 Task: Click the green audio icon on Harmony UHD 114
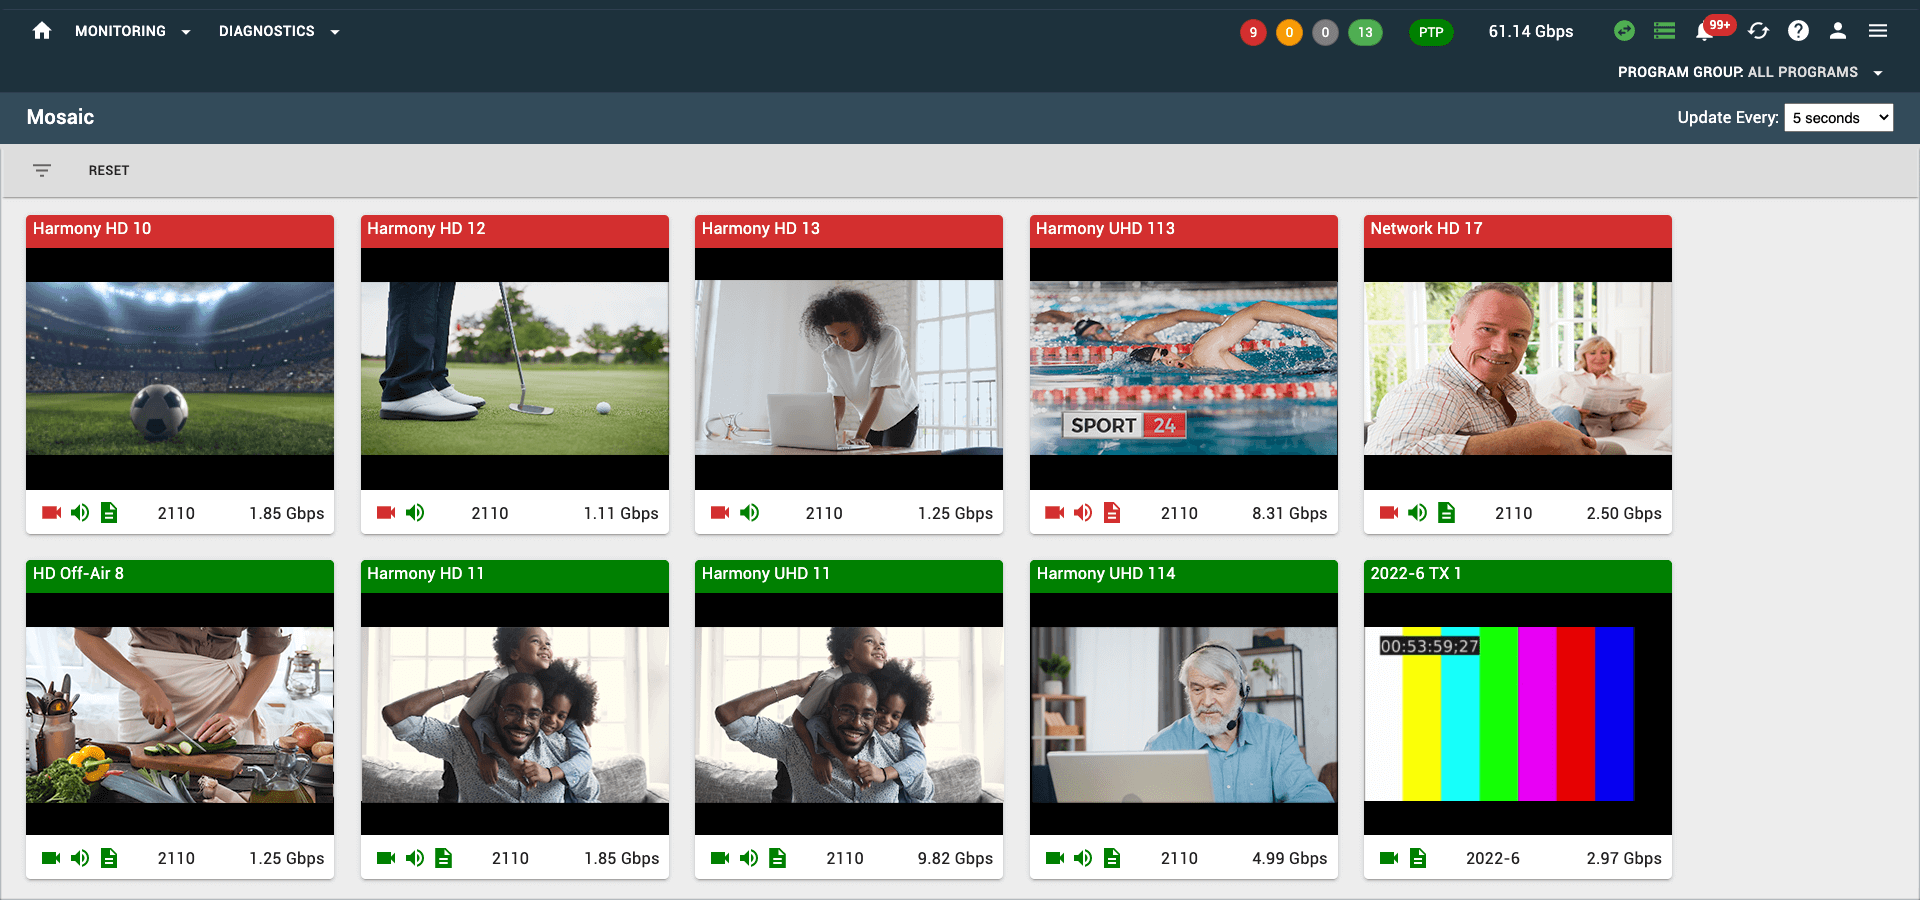click(1083, 858)
